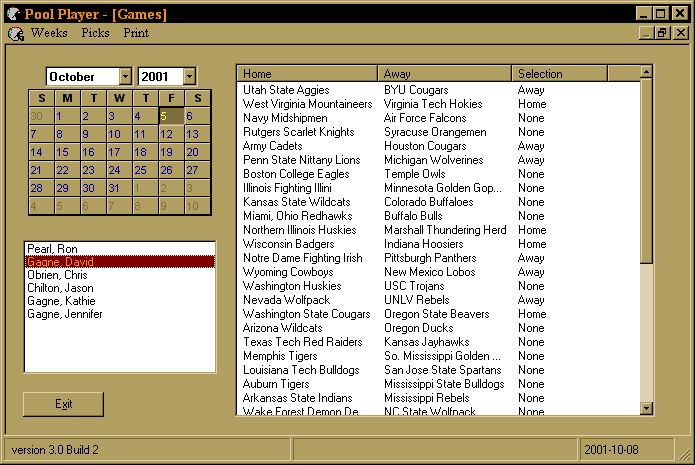Select player Pearl, Ron
The width and height of the screenshot is (695, 465).
click(120, 249)
